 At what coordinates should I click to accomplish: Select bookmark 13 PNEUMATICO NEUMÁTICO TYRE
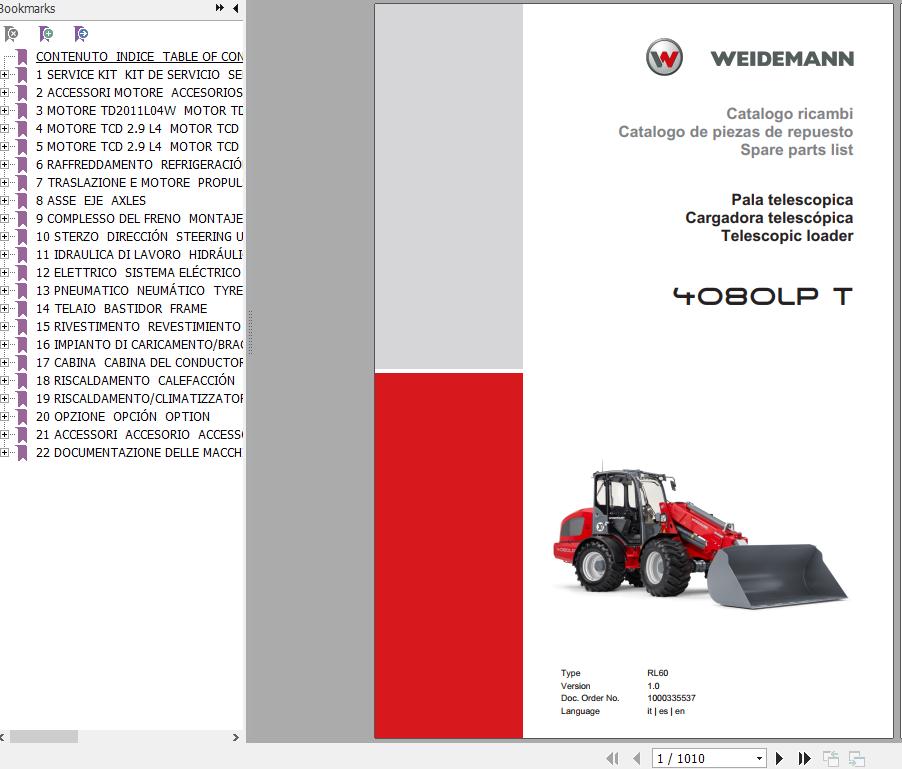click(x=139, y=290)
